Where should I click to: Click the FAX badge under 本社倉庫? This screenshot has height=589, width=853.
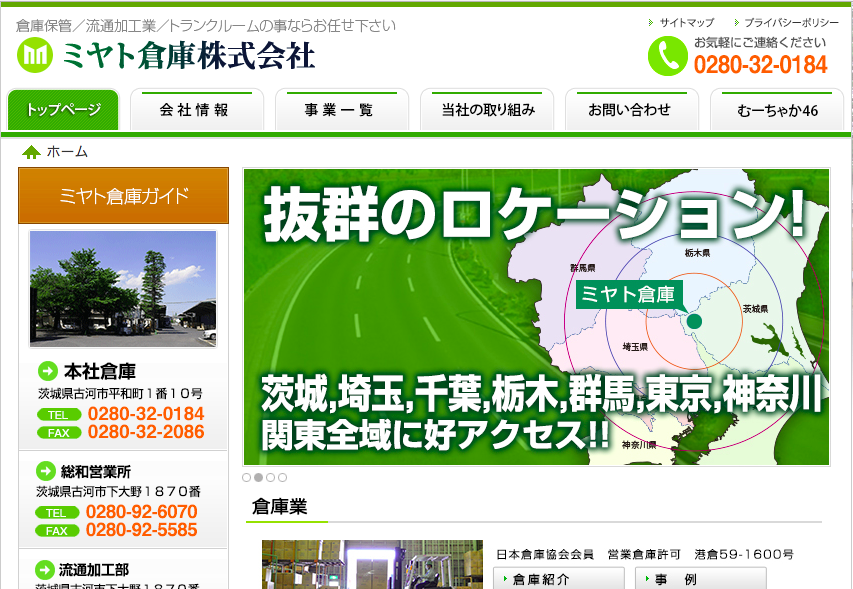click(59, 433)
